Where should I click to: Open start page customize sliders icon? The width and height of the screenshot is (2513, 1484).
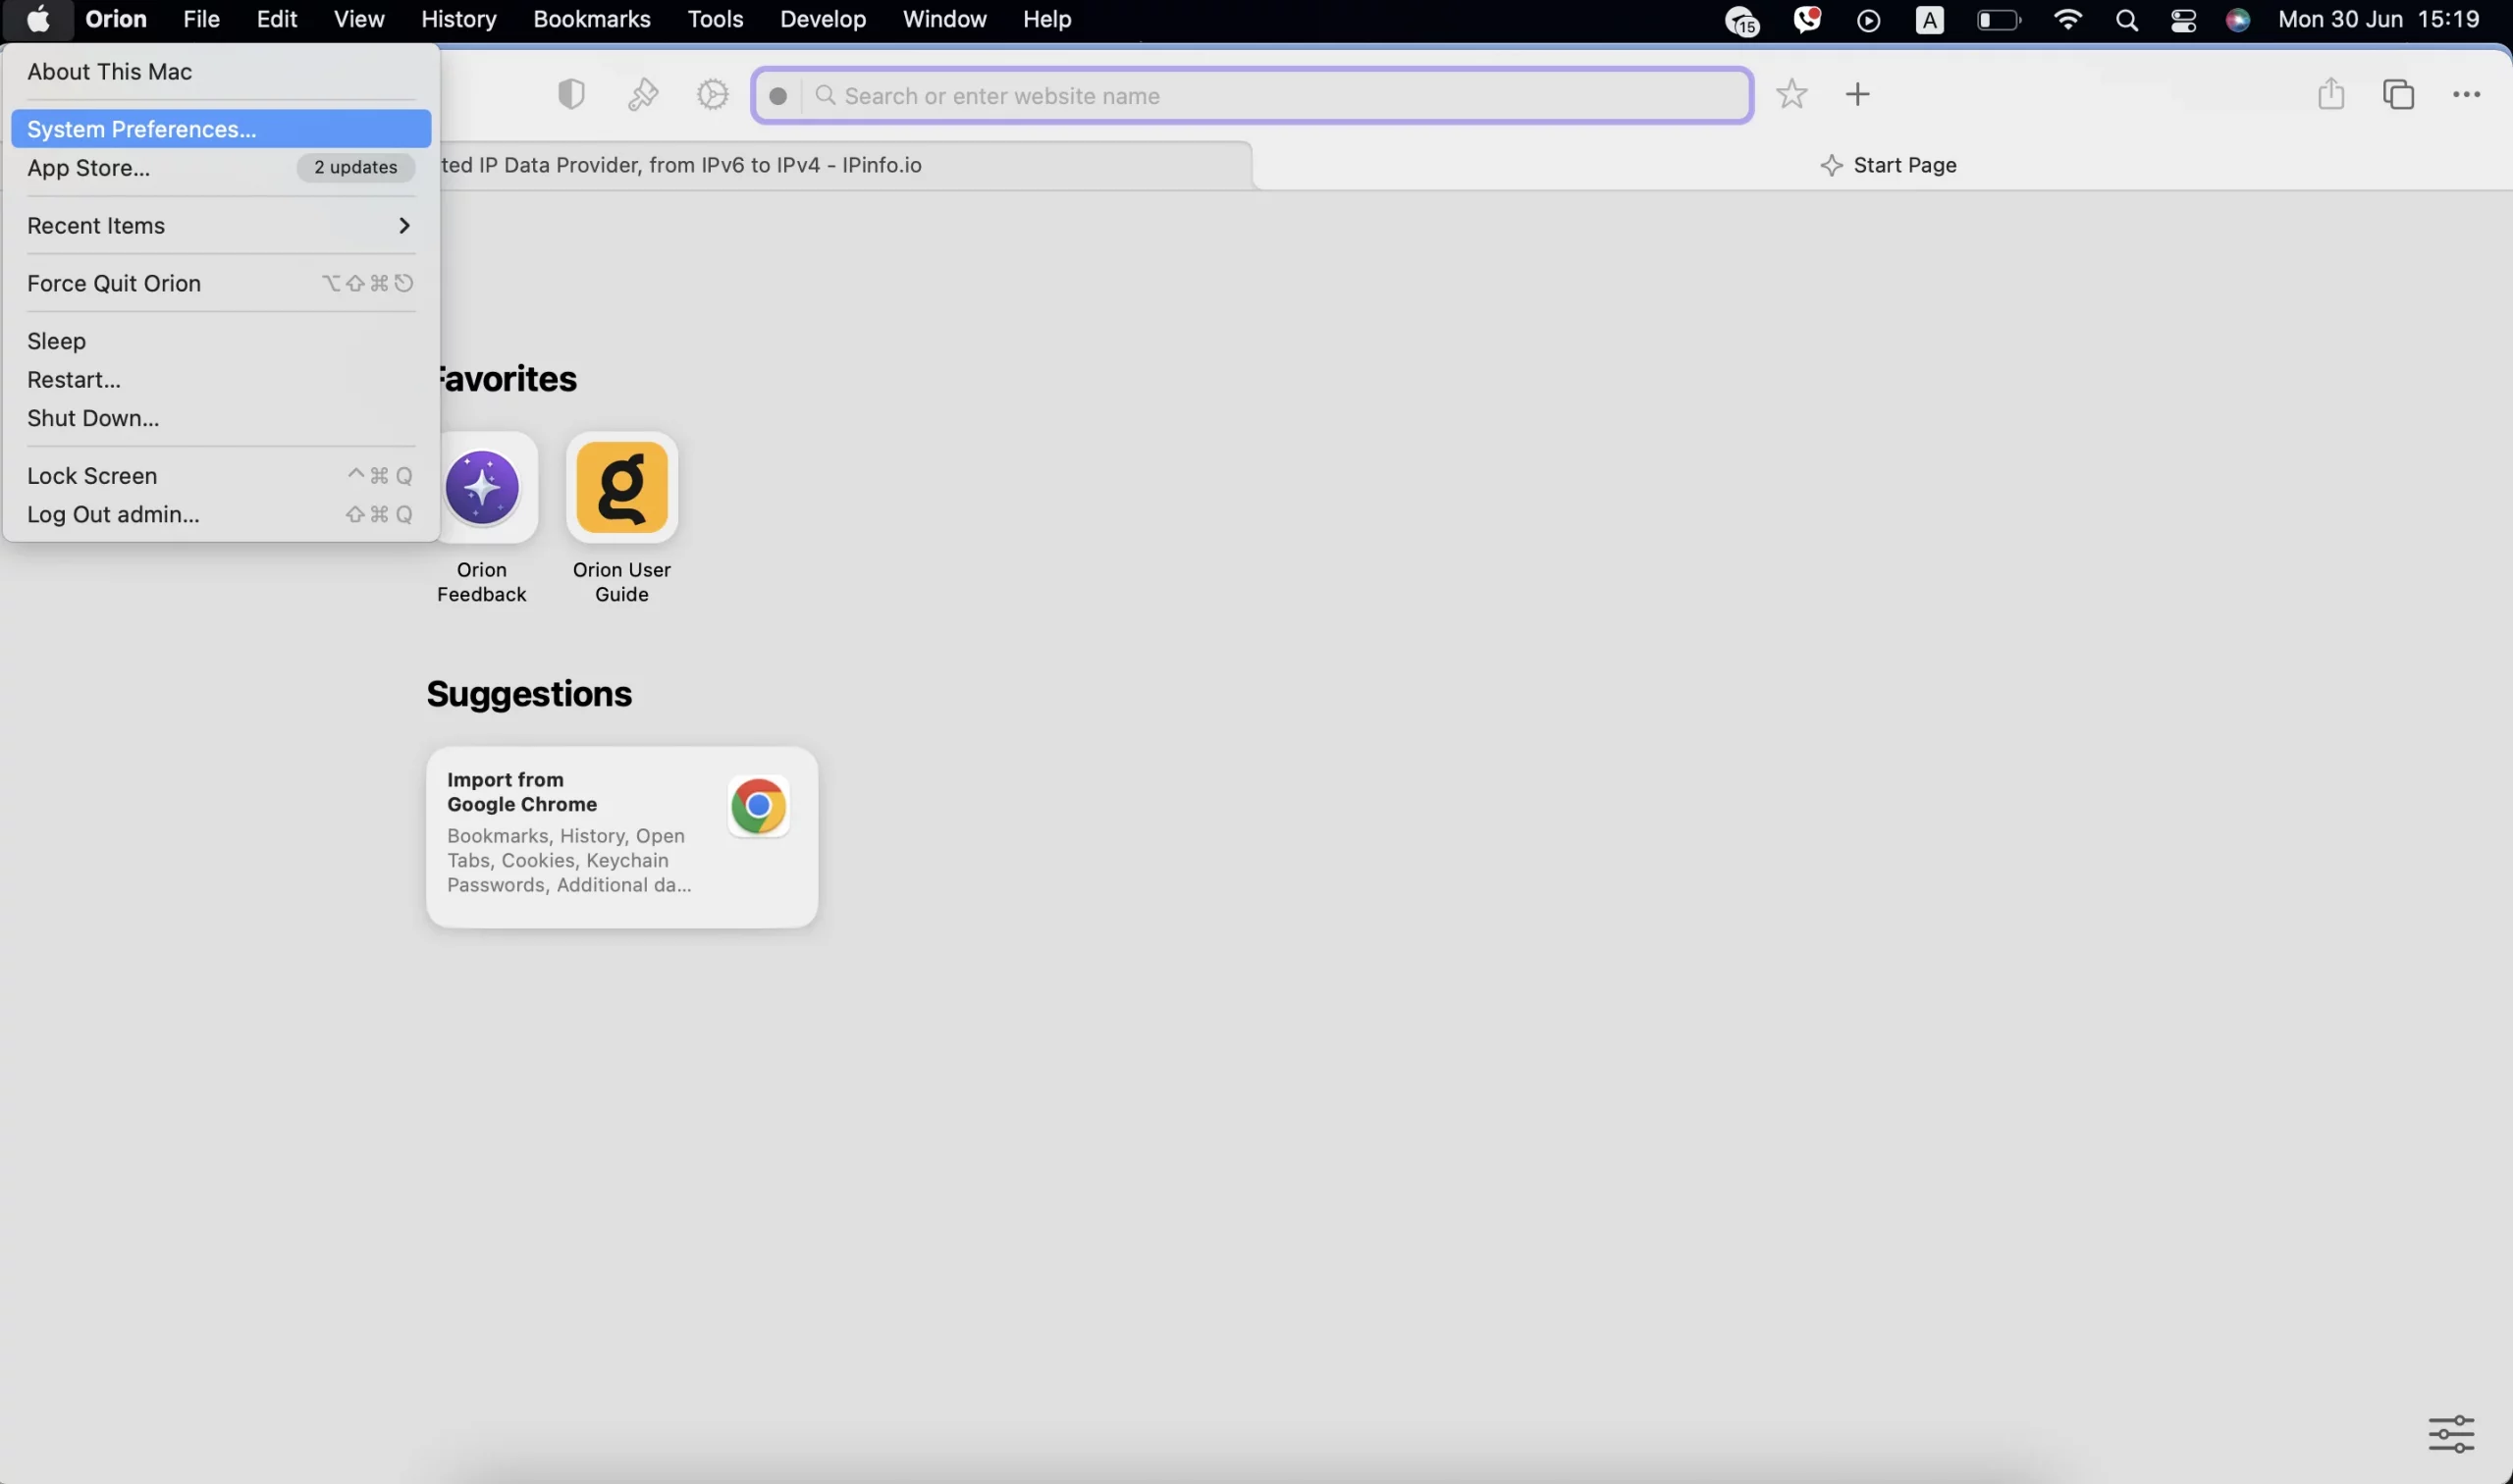(x=2451, y=1433)
